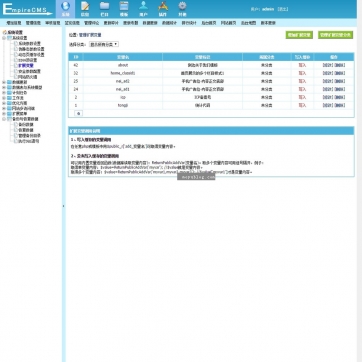Image resolution: width=362 pixels, height=362 pixels.
Task: Click the EmpireCMS logo
Action: pyautogui.click(x=27, y=9)
